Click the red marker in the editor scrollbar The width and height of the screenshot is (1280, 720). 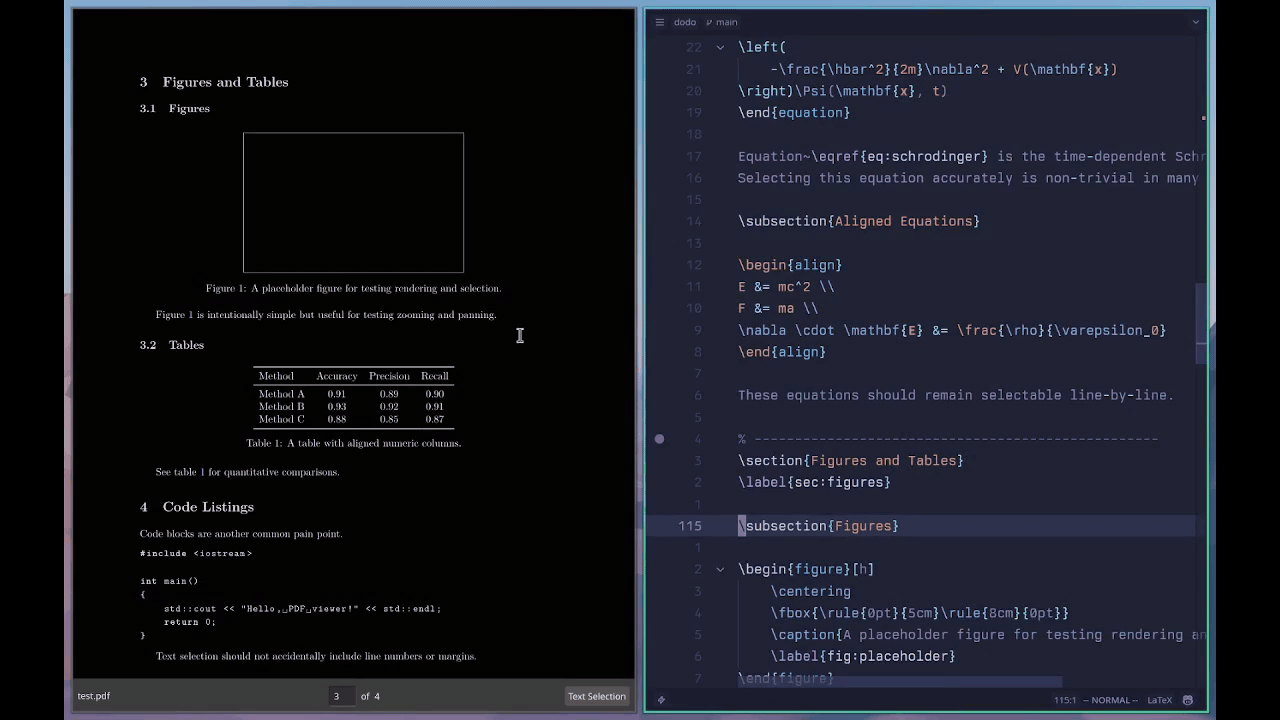click(x=1203, y=117)
